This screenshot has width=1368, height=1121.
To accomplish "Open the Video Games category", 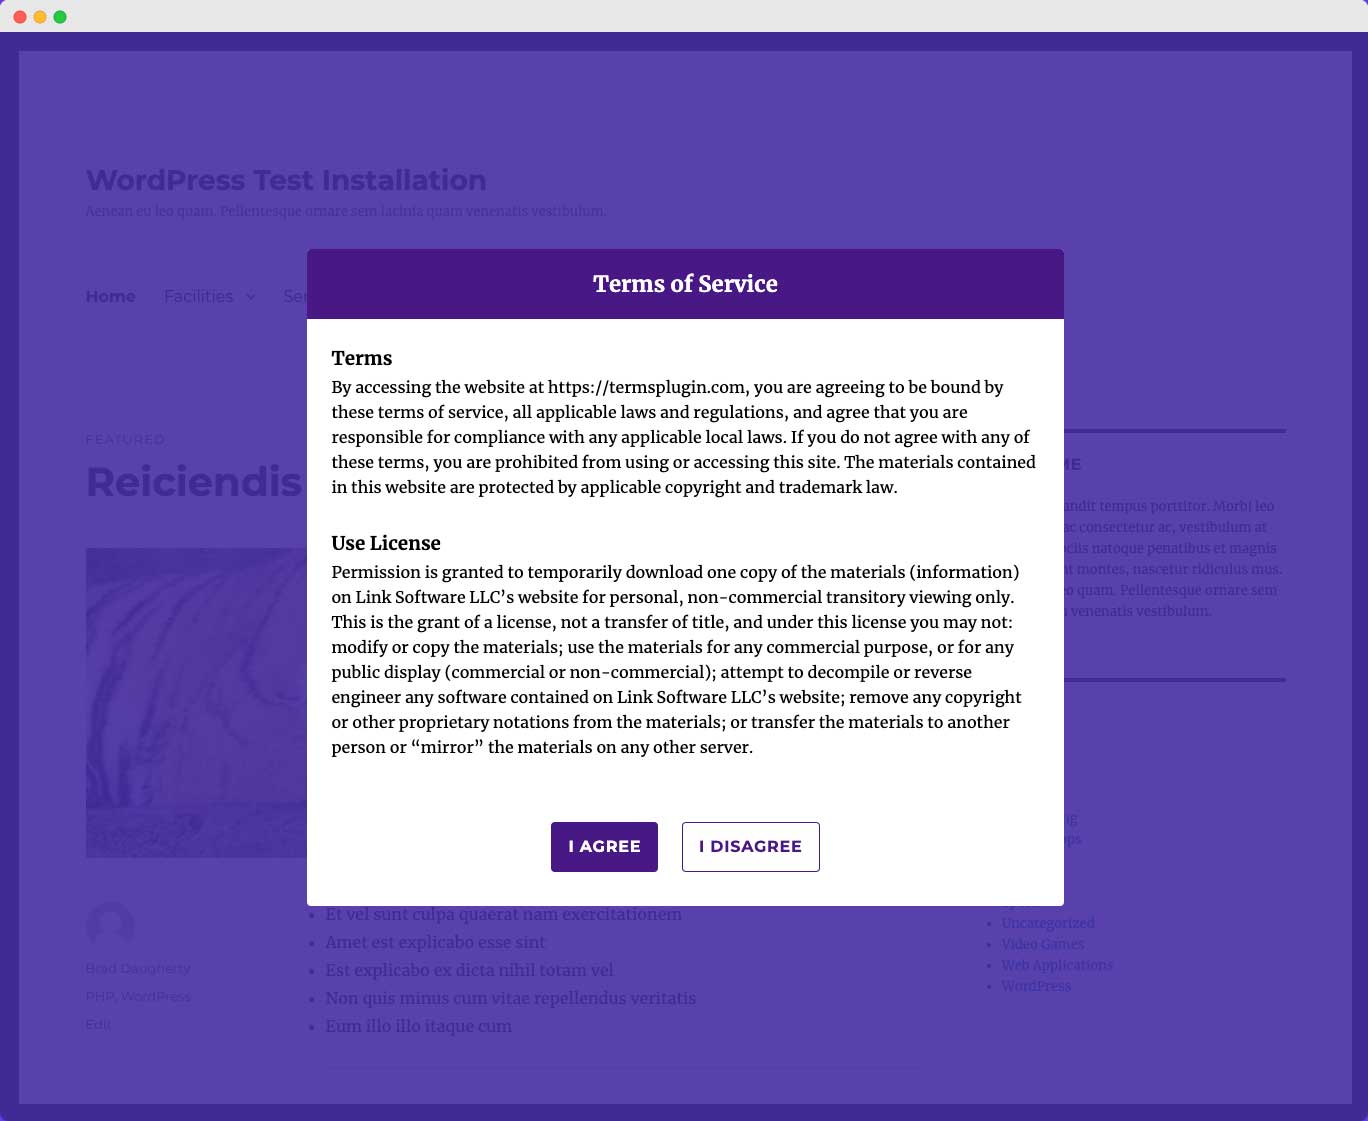I will (1043, 944).
